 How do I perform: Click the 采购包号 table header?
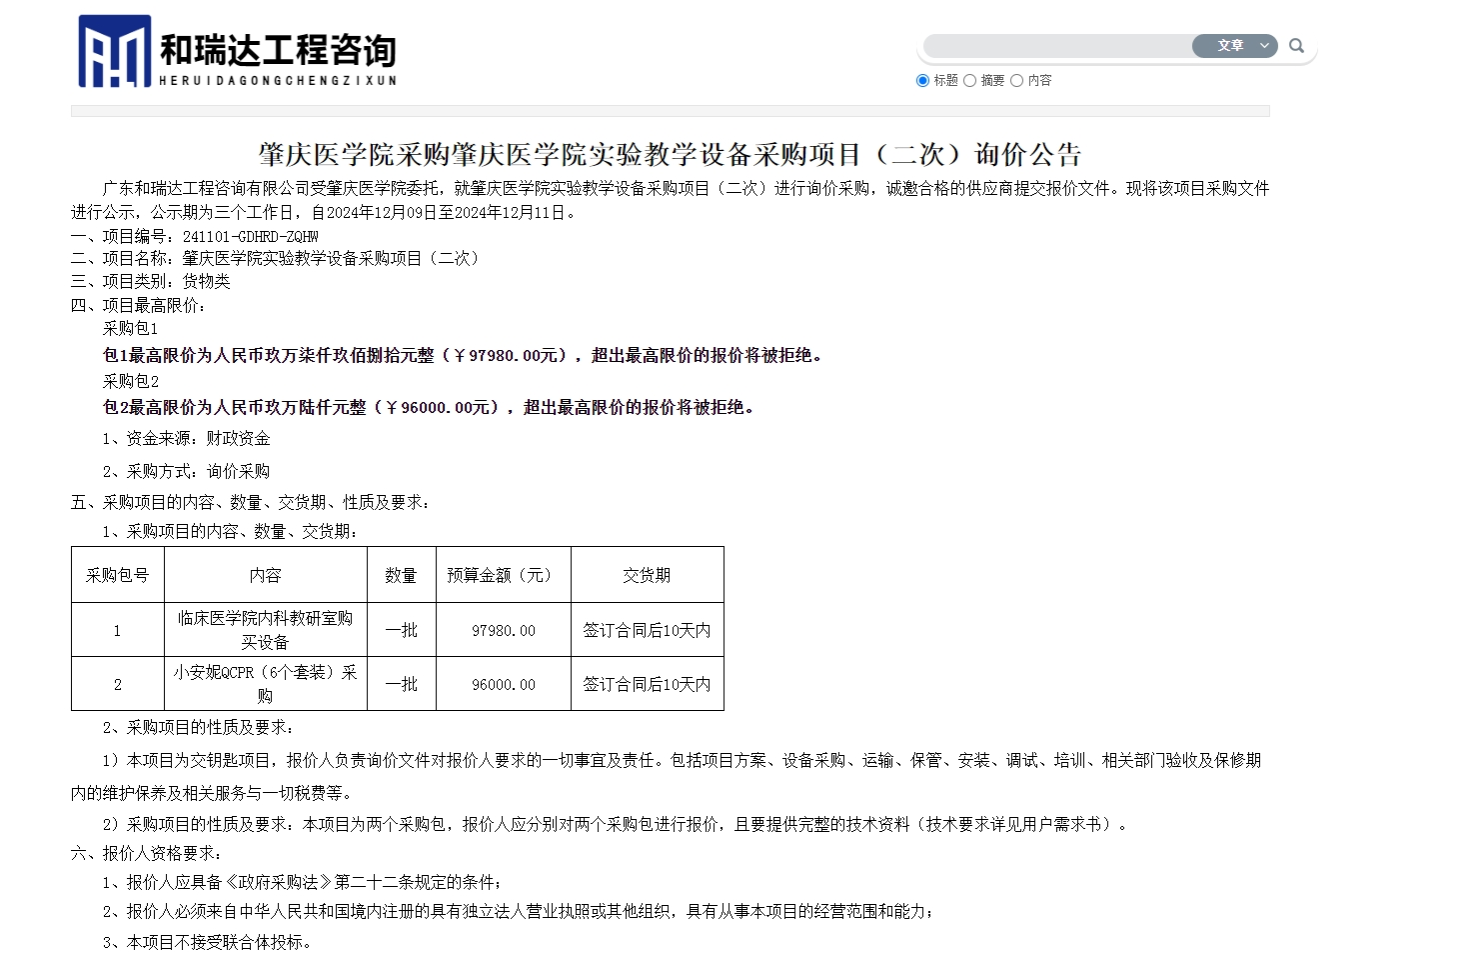coord(118,575)
